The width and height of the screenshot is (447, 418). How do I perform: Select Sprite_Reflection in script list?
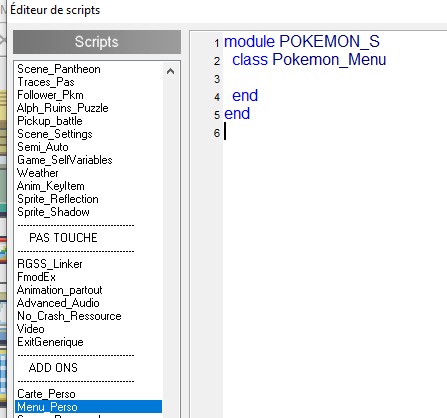click(x=58, y=199)
